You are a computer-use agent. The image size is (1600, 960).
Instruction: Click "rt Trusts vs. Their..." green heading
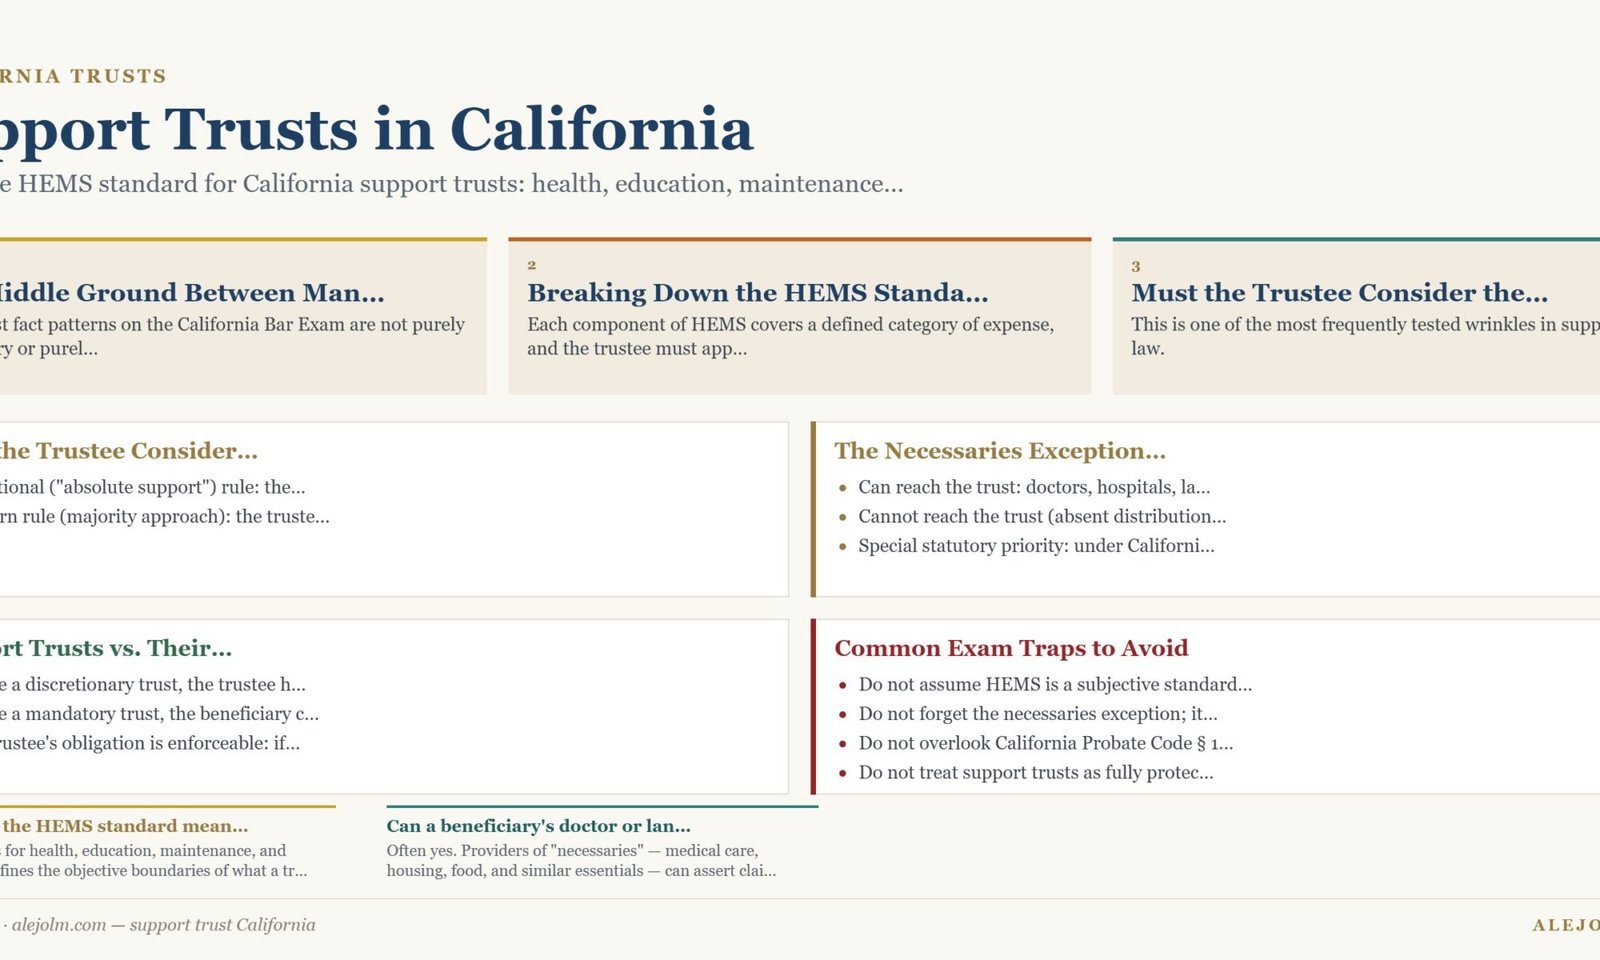pyautogui.click(x=116, y=648)
